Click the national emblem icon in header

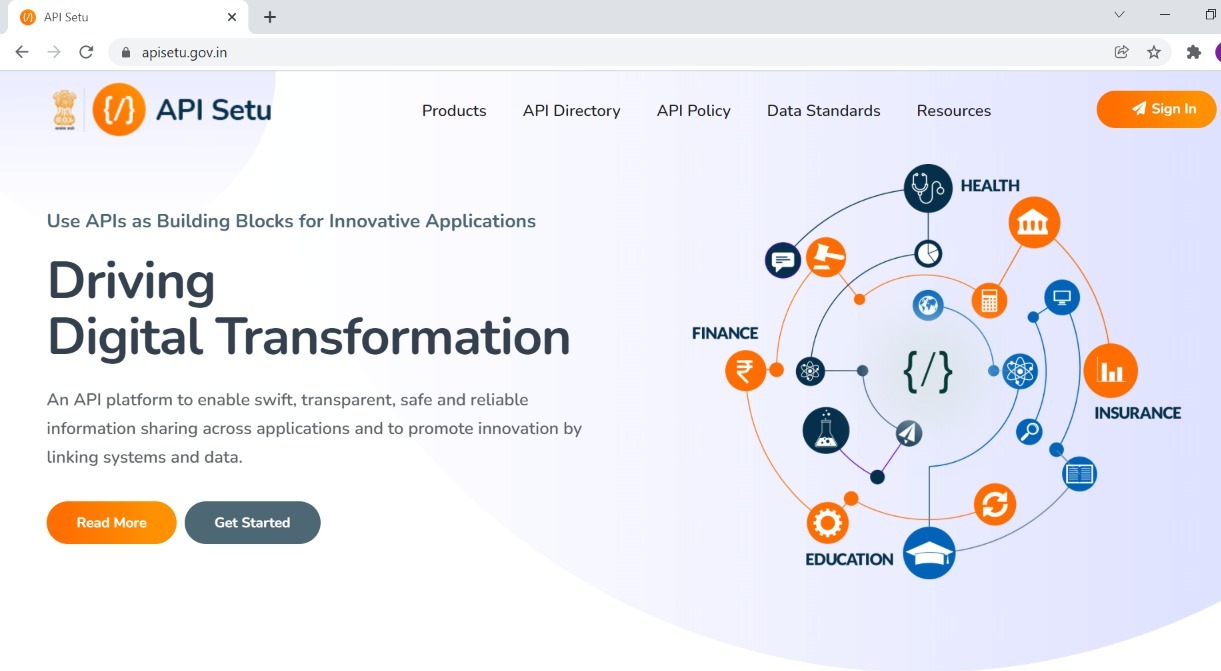tap(65, 110)
